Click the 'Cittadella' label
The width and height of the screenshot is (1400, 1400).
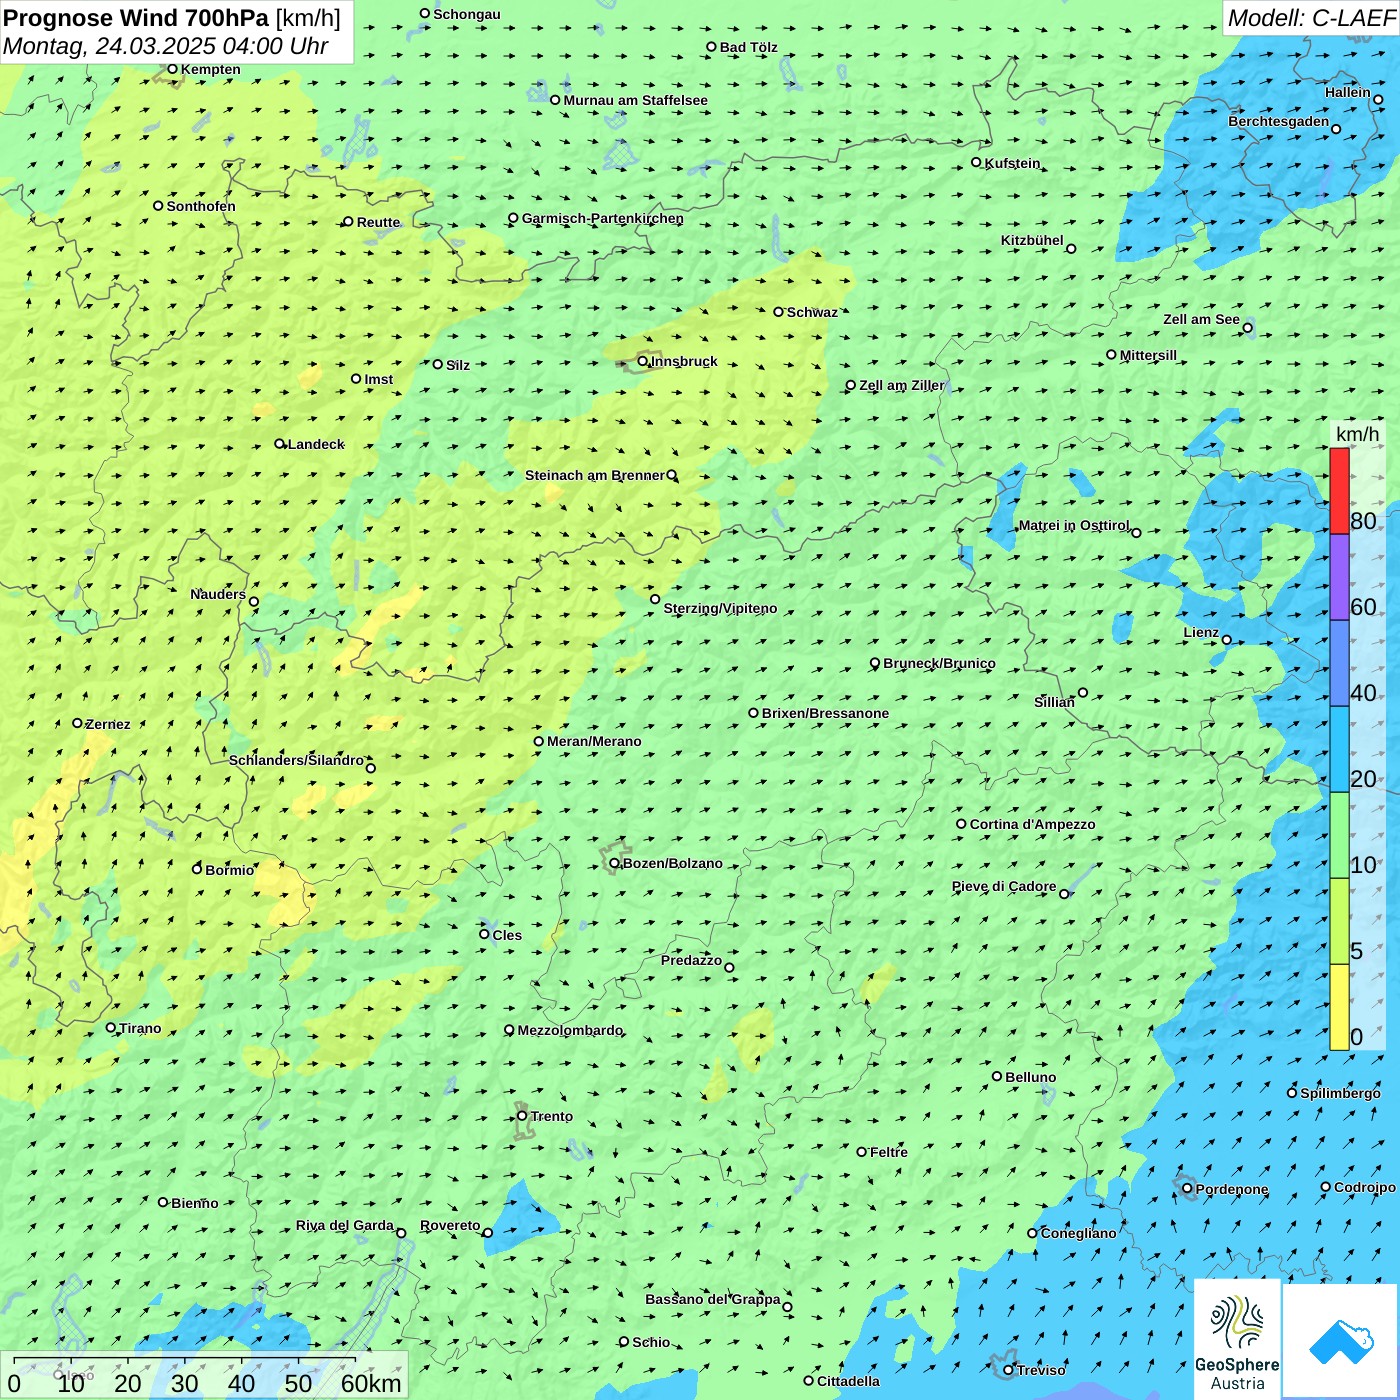pos(848,1381)
